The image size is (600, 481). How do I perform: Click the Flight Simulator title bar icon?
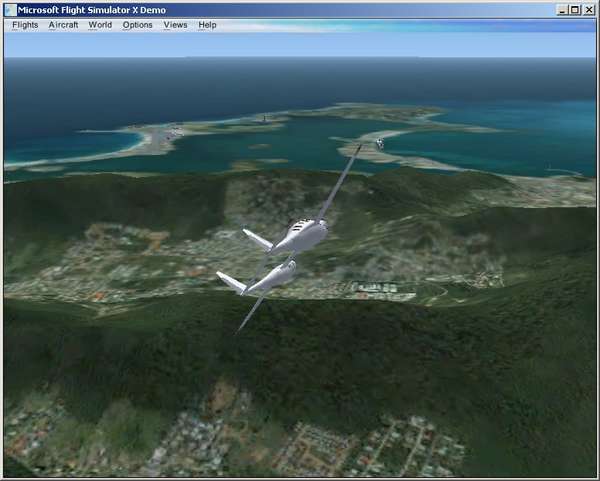point(10,10)
